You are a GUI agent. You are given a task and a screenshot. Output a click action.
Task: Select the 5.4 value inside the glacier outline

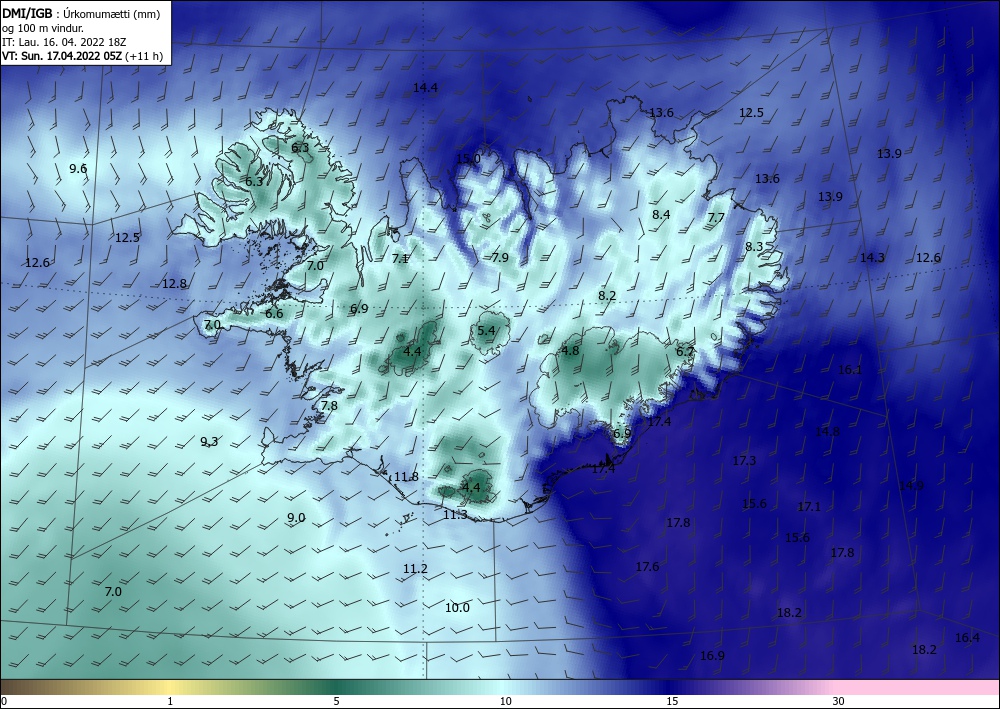coord(486,330)
